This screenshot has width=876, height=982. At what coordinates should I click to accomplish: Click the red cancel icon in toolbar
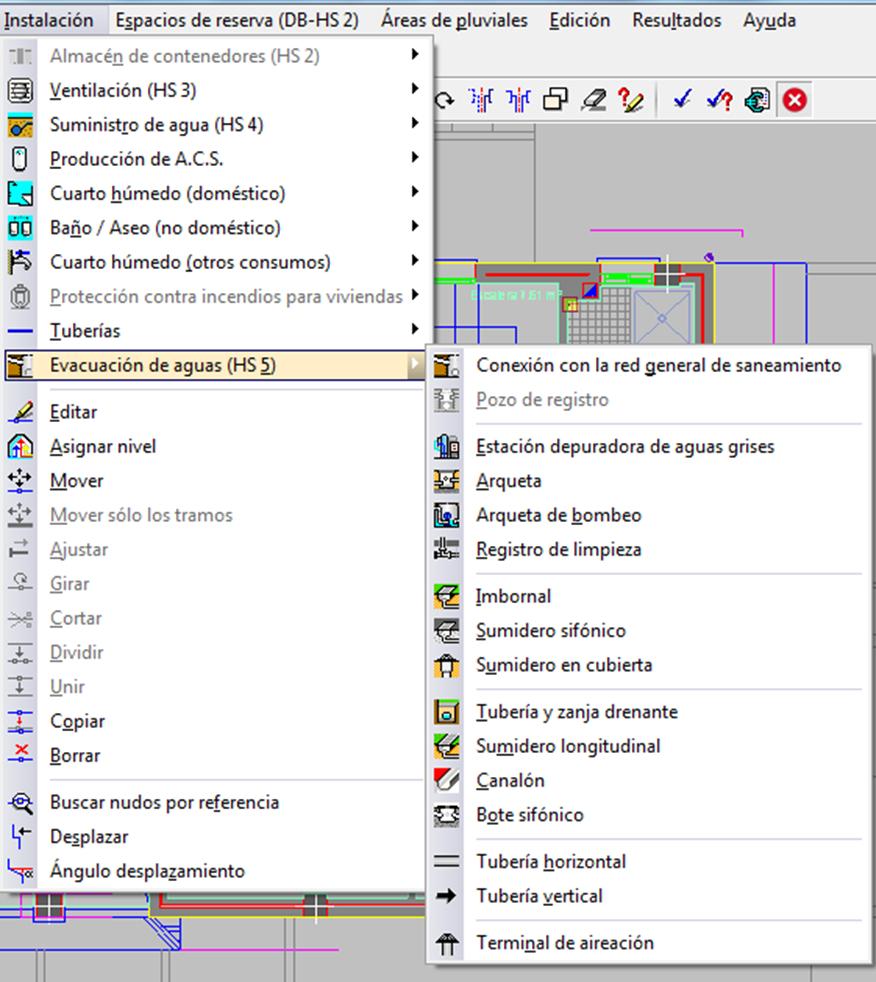pos(795,100)
